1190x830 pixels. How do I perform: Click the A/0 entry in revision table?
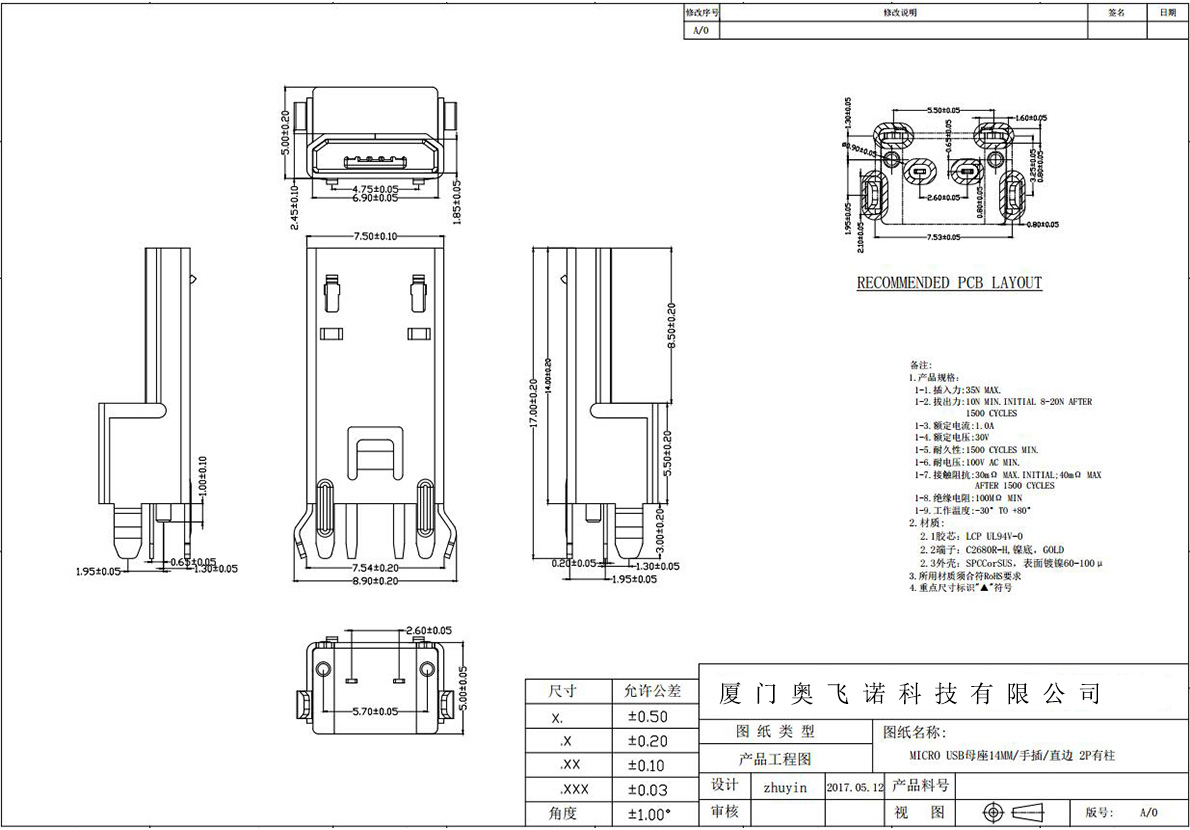click(701, 30)
